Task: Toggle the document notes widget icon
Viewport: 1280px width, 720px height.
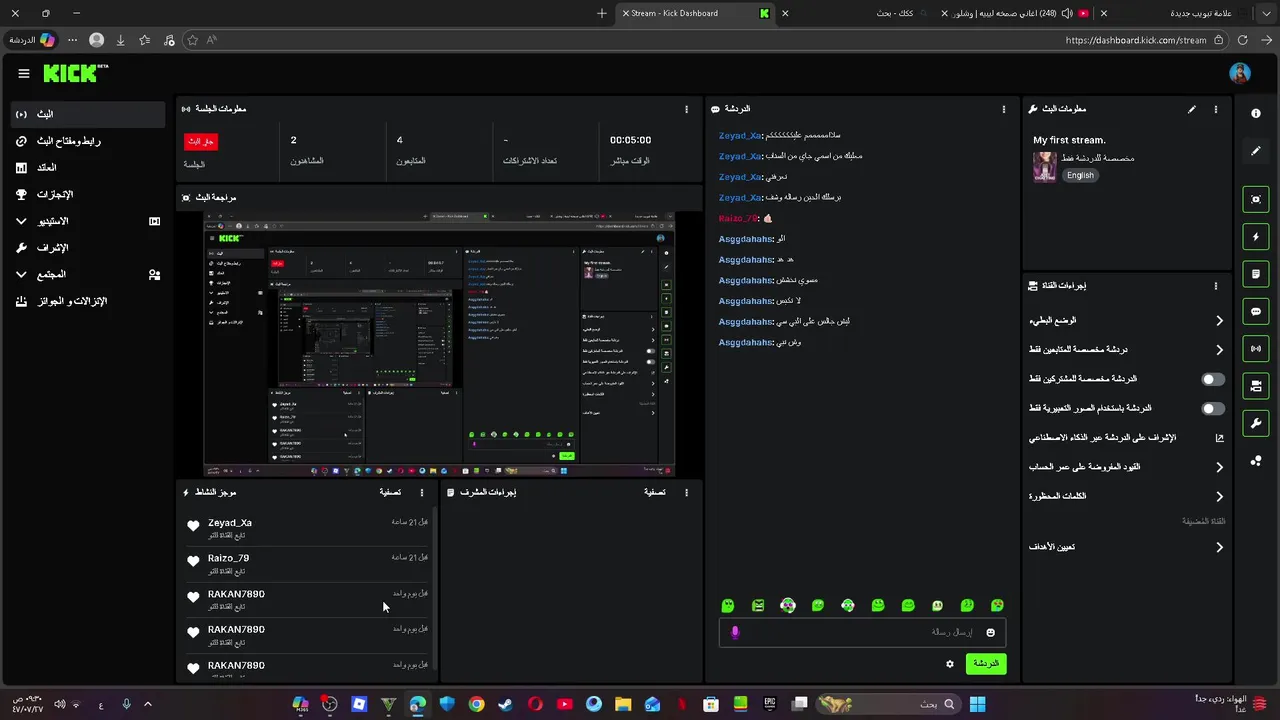Action: click(x=1256, y=274)
